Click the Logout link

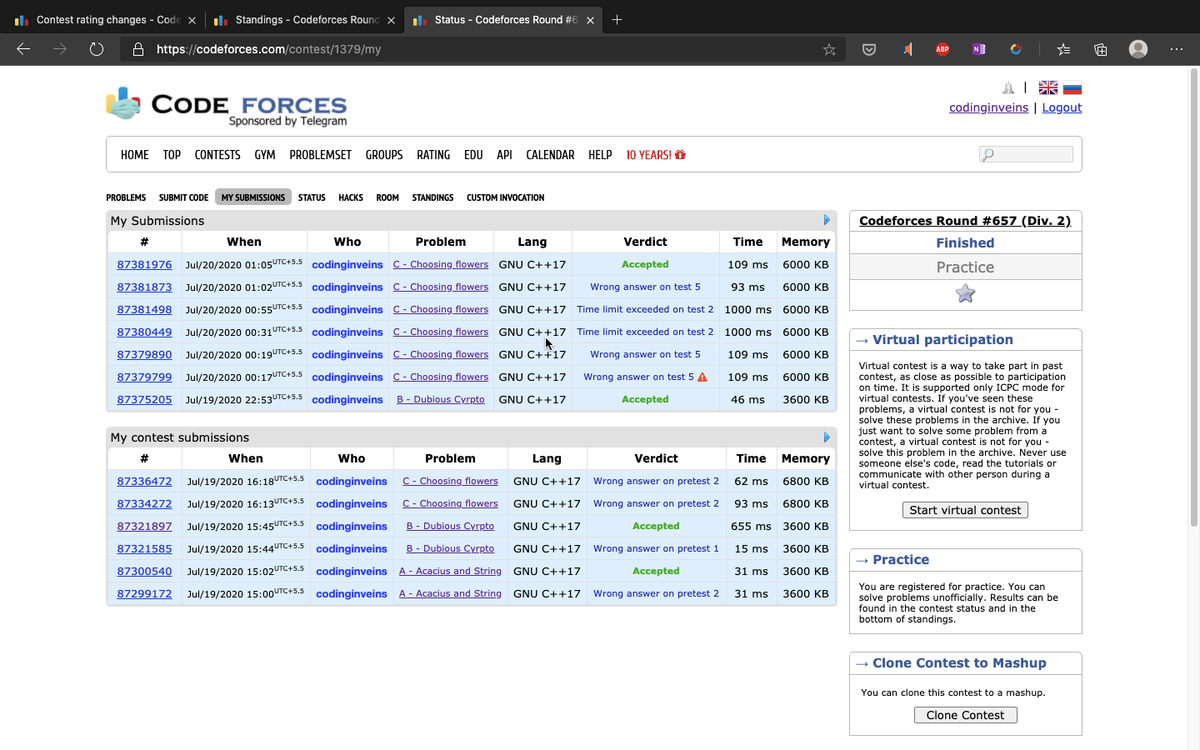click(1062, 108)
